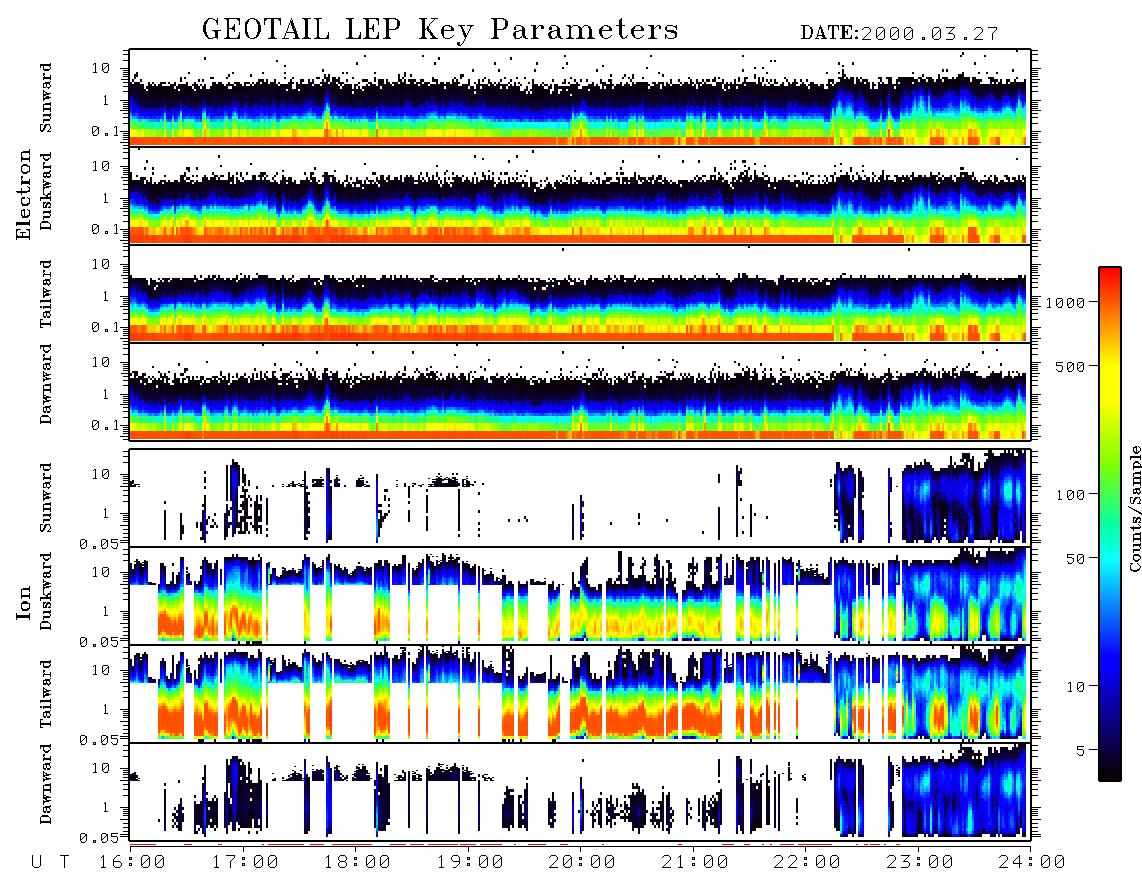Select the Ion Tailward panel label
1142x880 pixels.
pos(46,694)
